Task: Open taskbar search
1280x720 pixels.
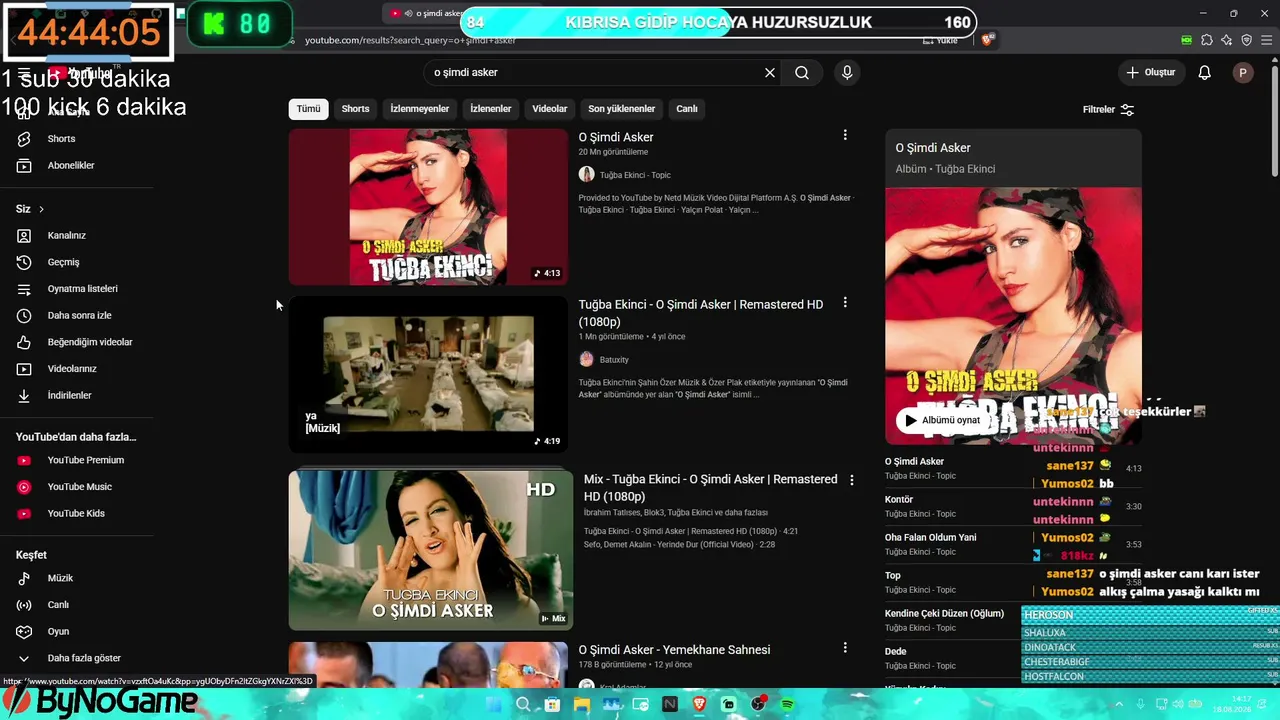Action: (523, 705)
